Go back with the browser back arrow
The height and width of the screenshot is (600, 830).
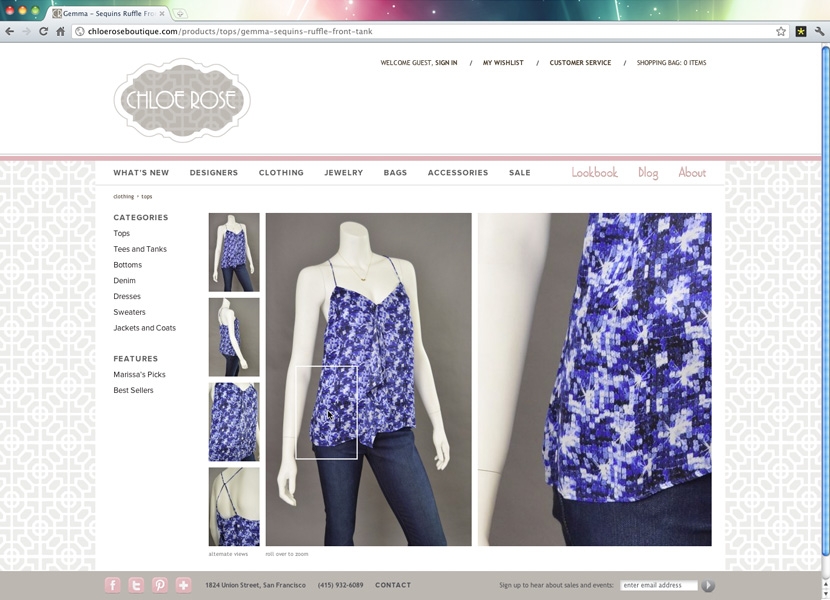point(10,31)
